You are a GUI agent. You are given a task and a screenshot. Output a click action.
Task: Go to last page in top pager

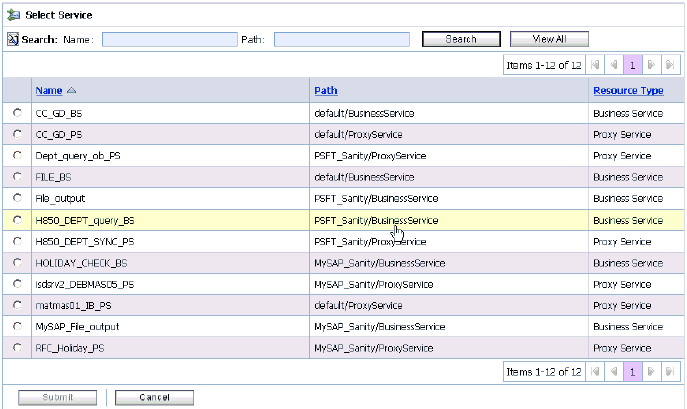(x=670, y=65)
